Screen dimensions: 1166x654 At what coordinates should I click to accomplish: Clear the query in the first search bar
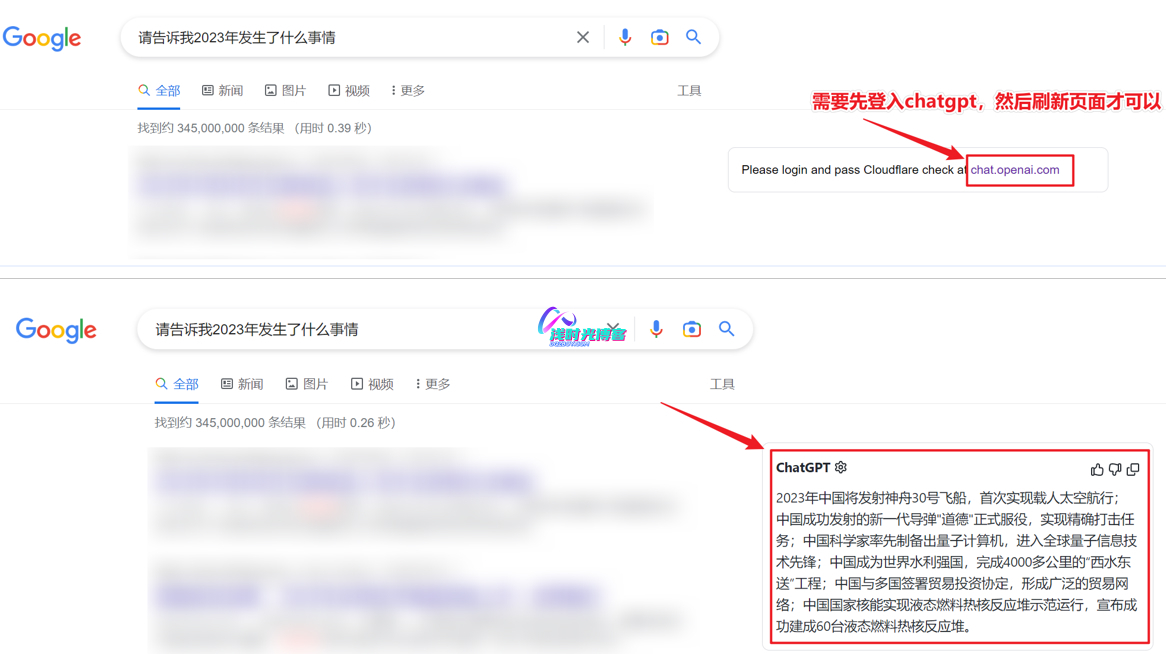(583, 38)
